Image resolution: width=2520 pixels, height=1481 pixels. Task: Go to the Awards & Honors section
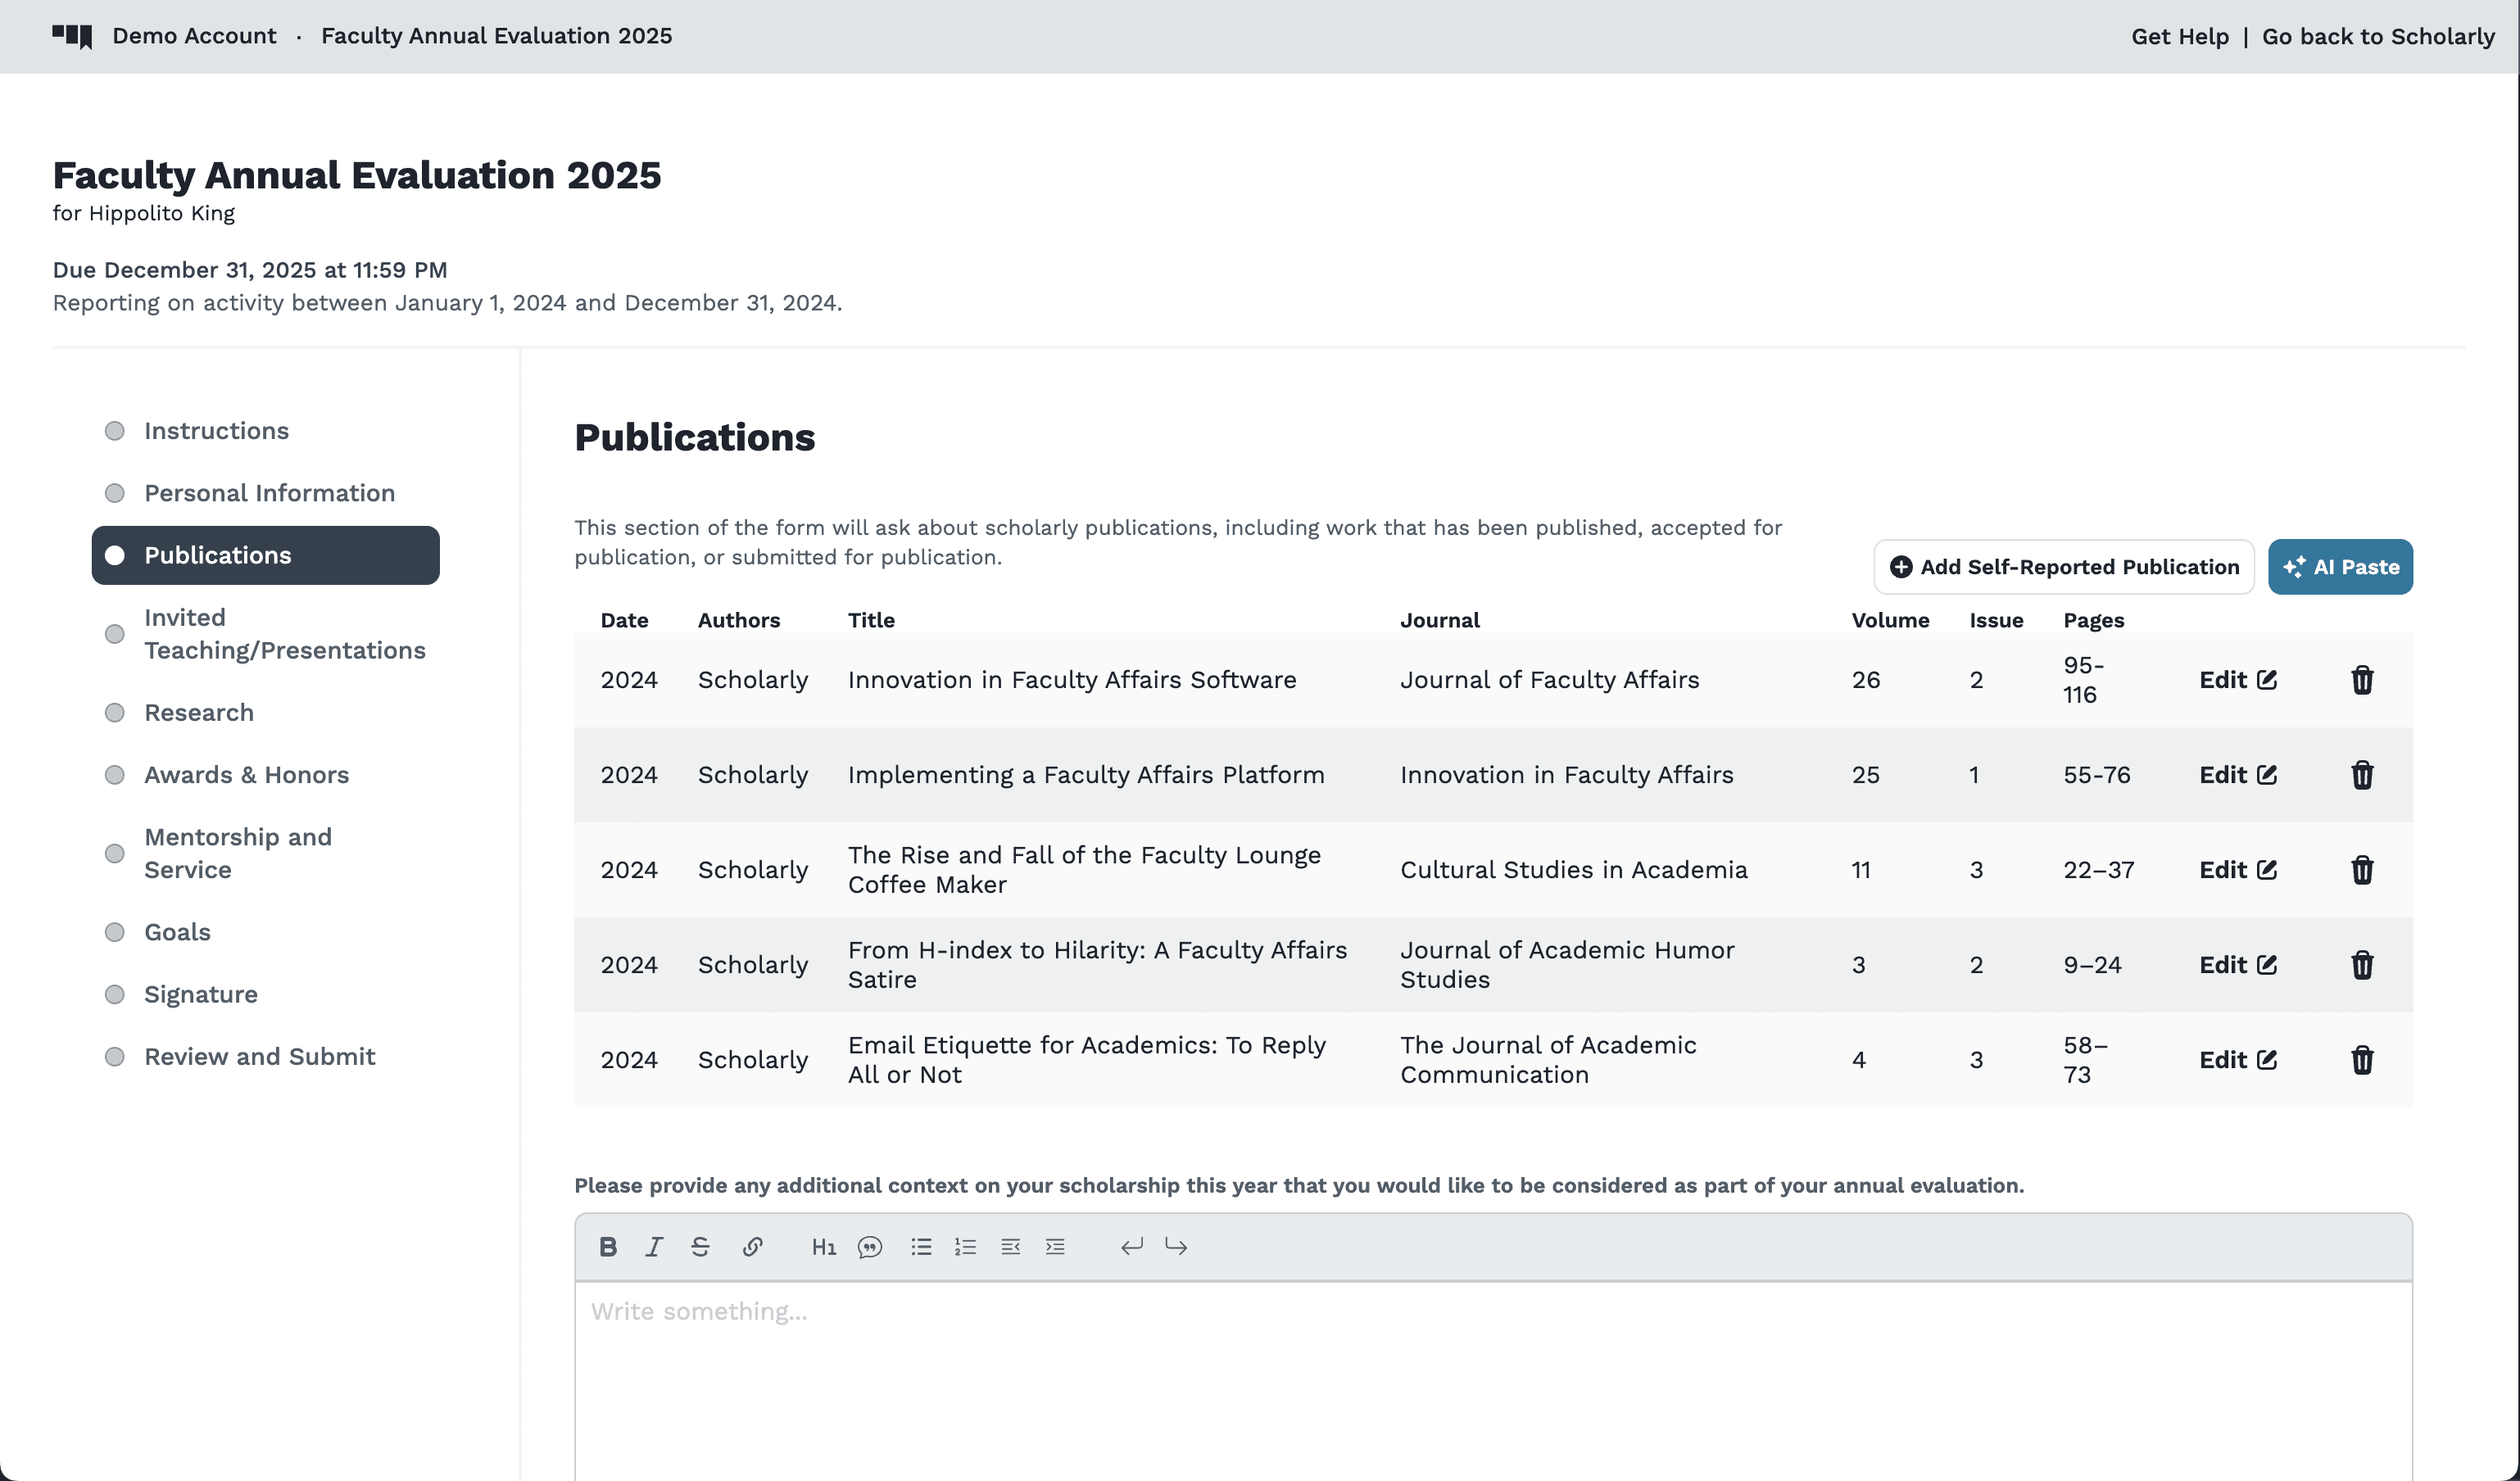(246, 775)
